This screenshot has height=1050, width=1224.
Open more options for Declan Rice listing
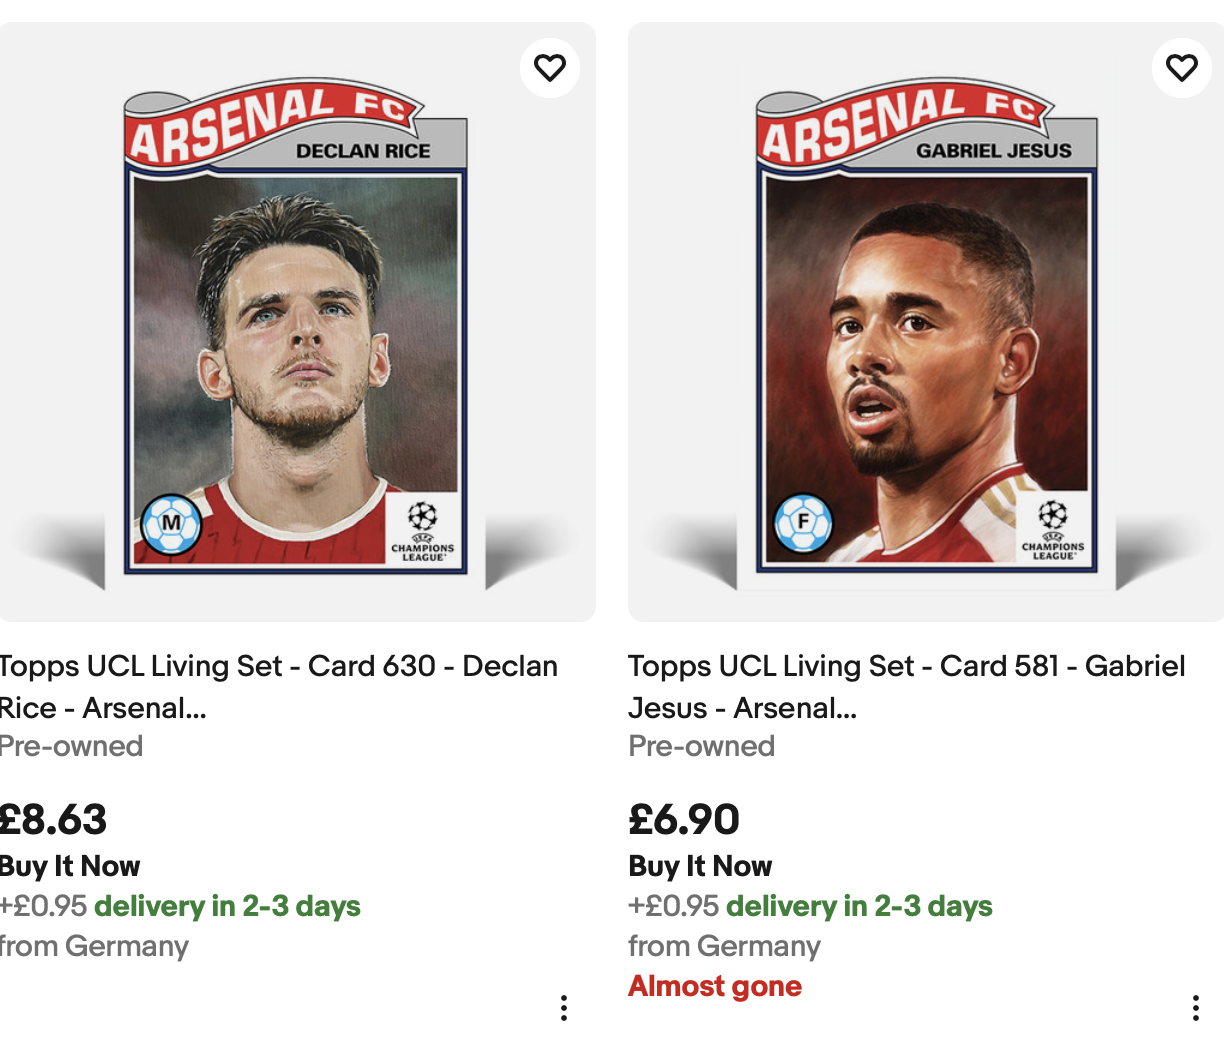coord(564,1008)
